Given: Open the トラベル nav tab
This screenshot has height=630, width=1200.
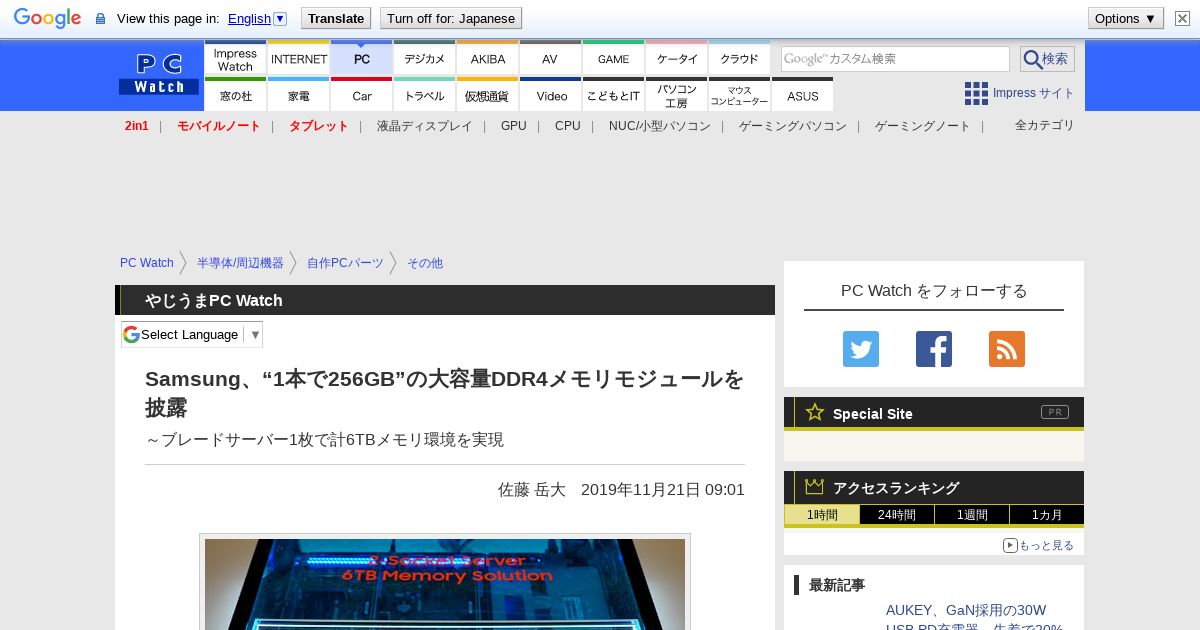Looking at the screenshot, I should 425,95.
